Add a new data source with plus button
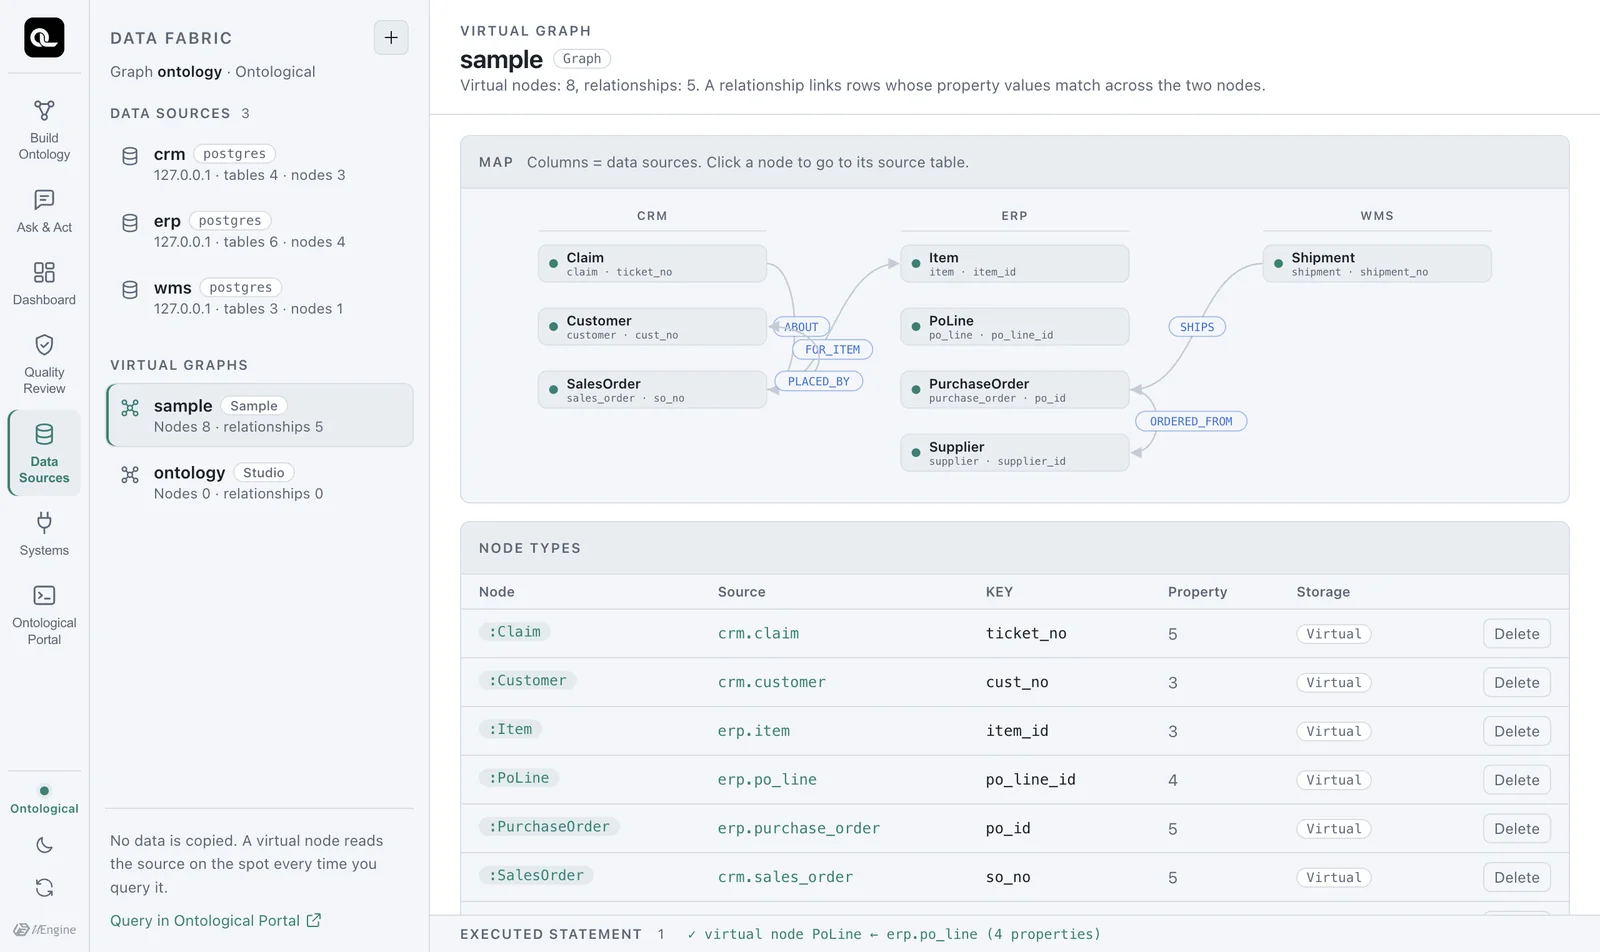 pos(391,38)
